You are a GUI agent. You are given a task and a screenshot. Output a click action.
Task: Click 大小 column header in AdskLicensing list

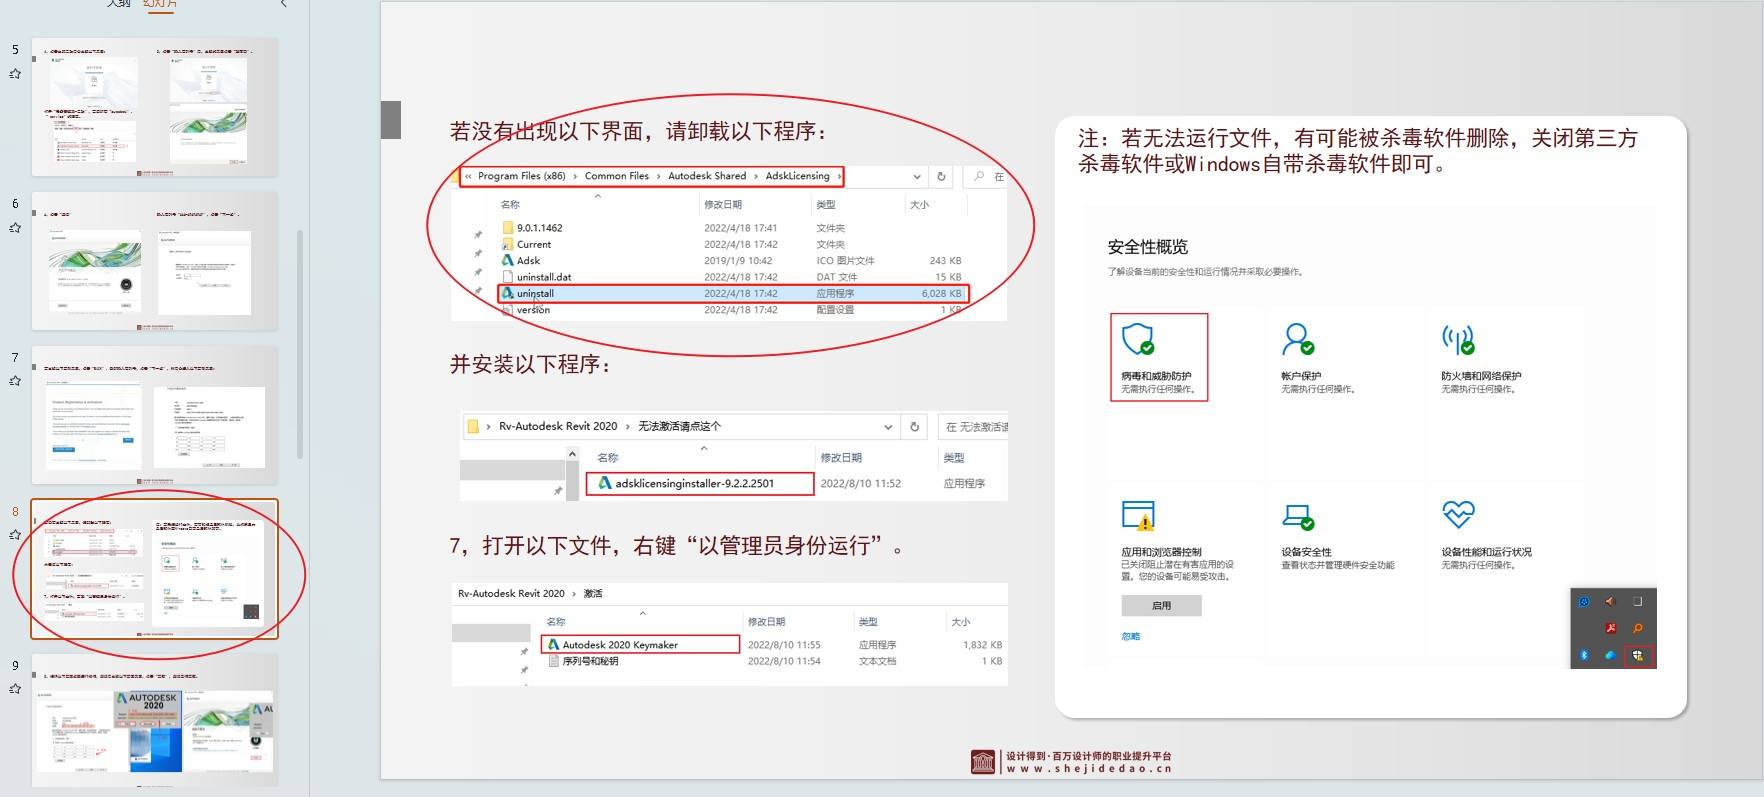coord(920,204)
